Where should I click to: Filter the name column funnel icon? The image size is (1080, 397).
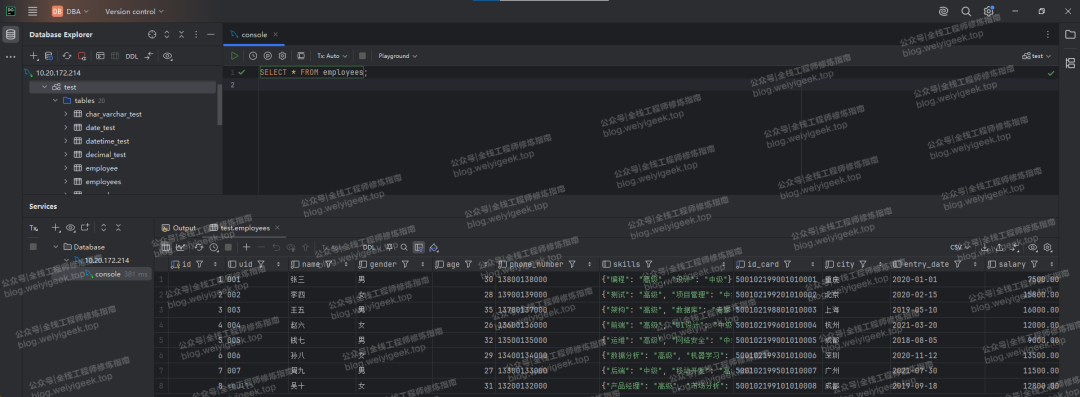tap(329, 264)
